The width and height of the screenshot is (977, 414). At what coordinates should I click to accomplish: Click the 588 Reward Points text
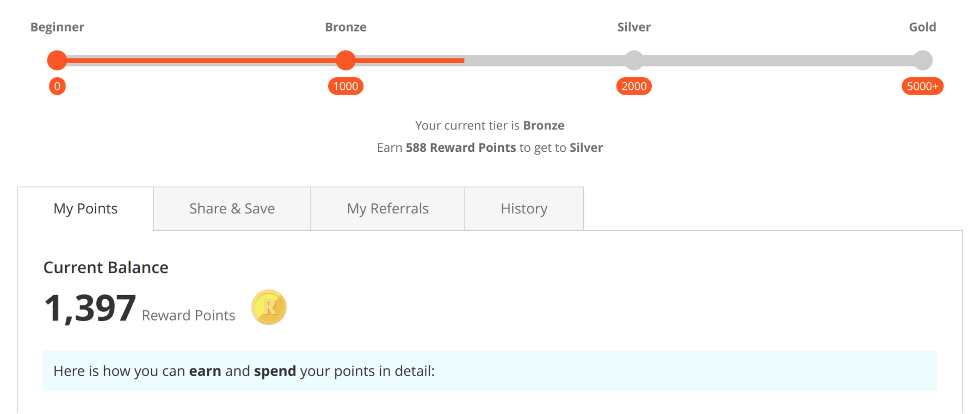460,148
